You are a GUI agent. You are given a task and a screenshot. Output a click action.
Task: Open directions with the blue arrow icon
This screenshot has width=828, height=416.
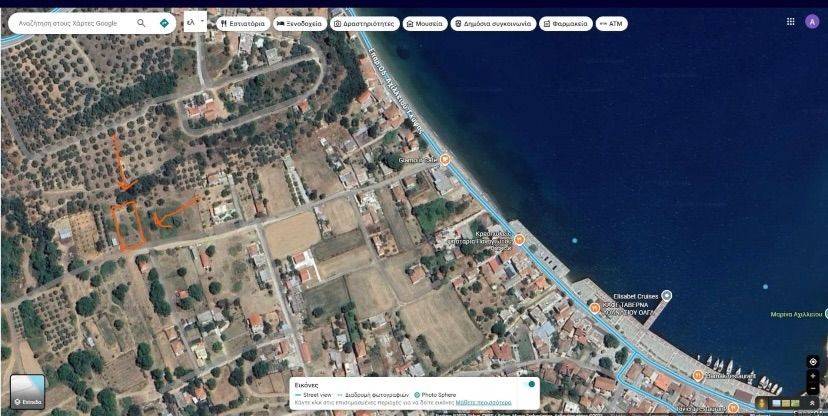[164, 23]
